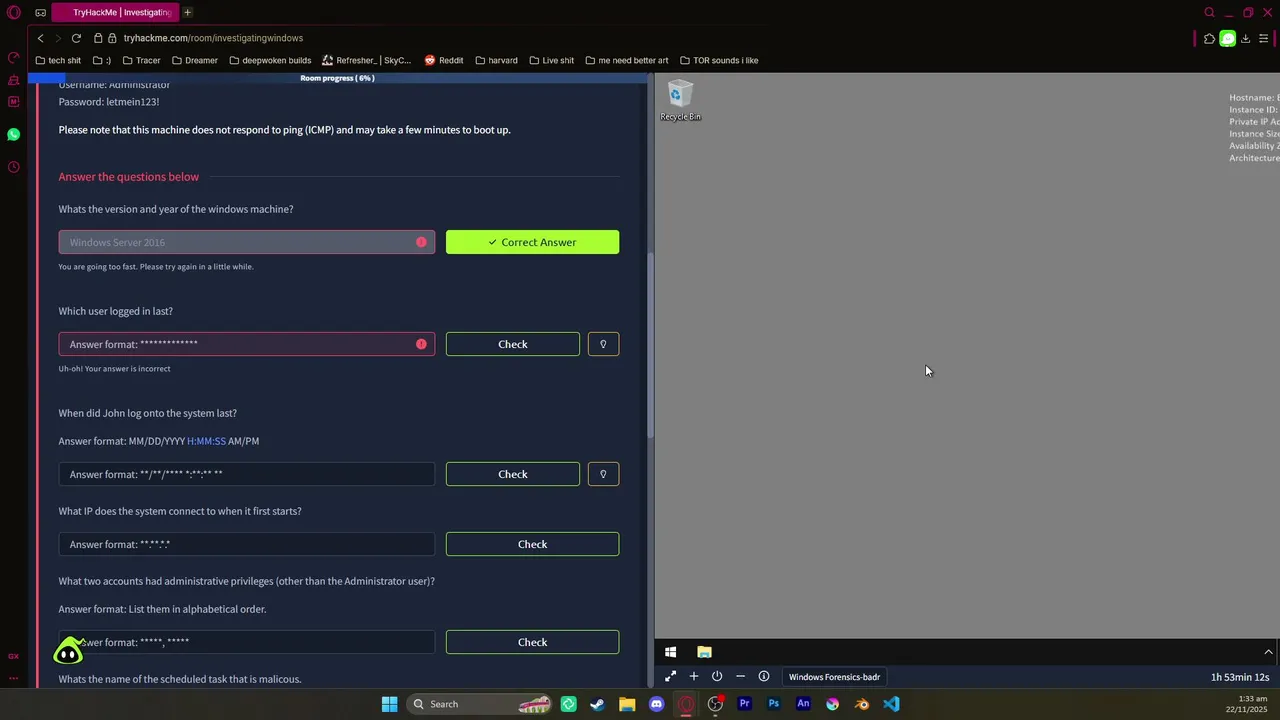1280x720 pixels.
Task: Open sidebar history clock icon
Action: pos(13,167)
